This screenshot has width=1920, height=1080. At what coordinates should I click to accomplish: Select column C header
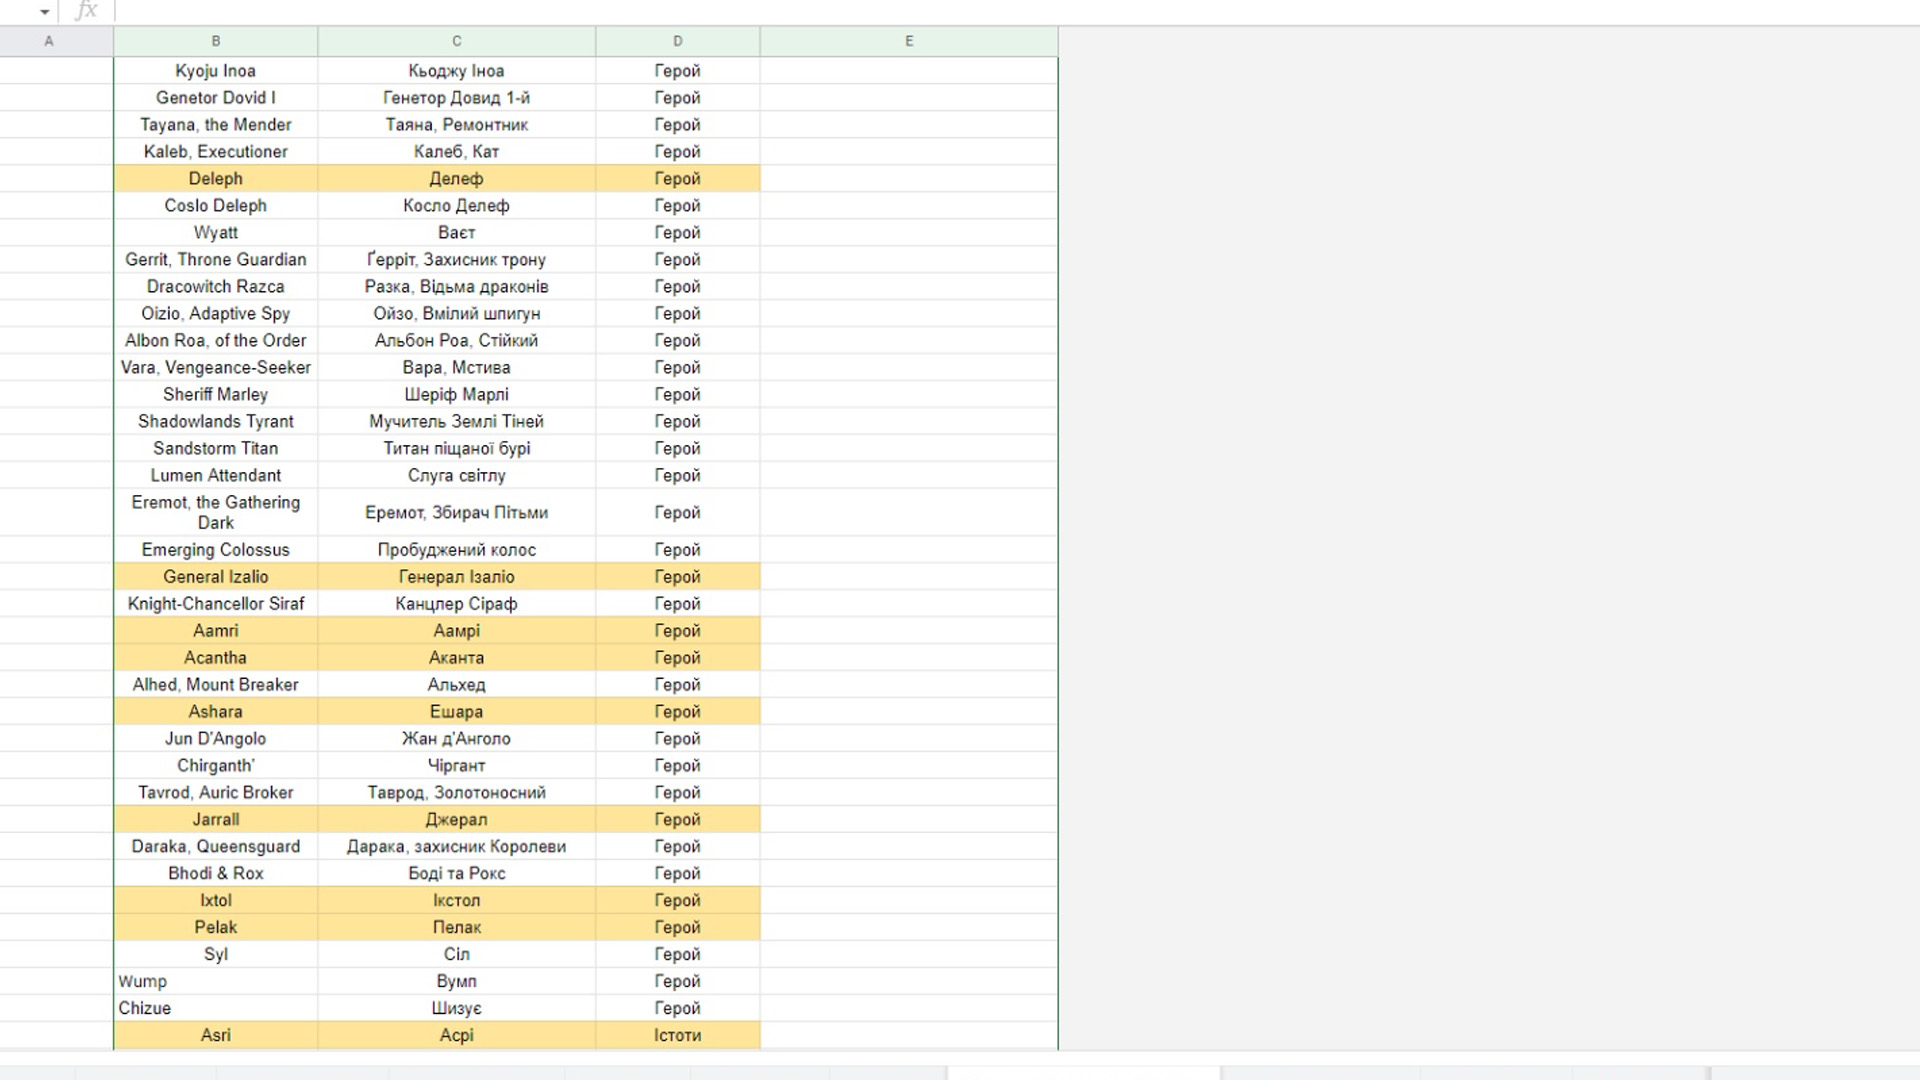456,41
